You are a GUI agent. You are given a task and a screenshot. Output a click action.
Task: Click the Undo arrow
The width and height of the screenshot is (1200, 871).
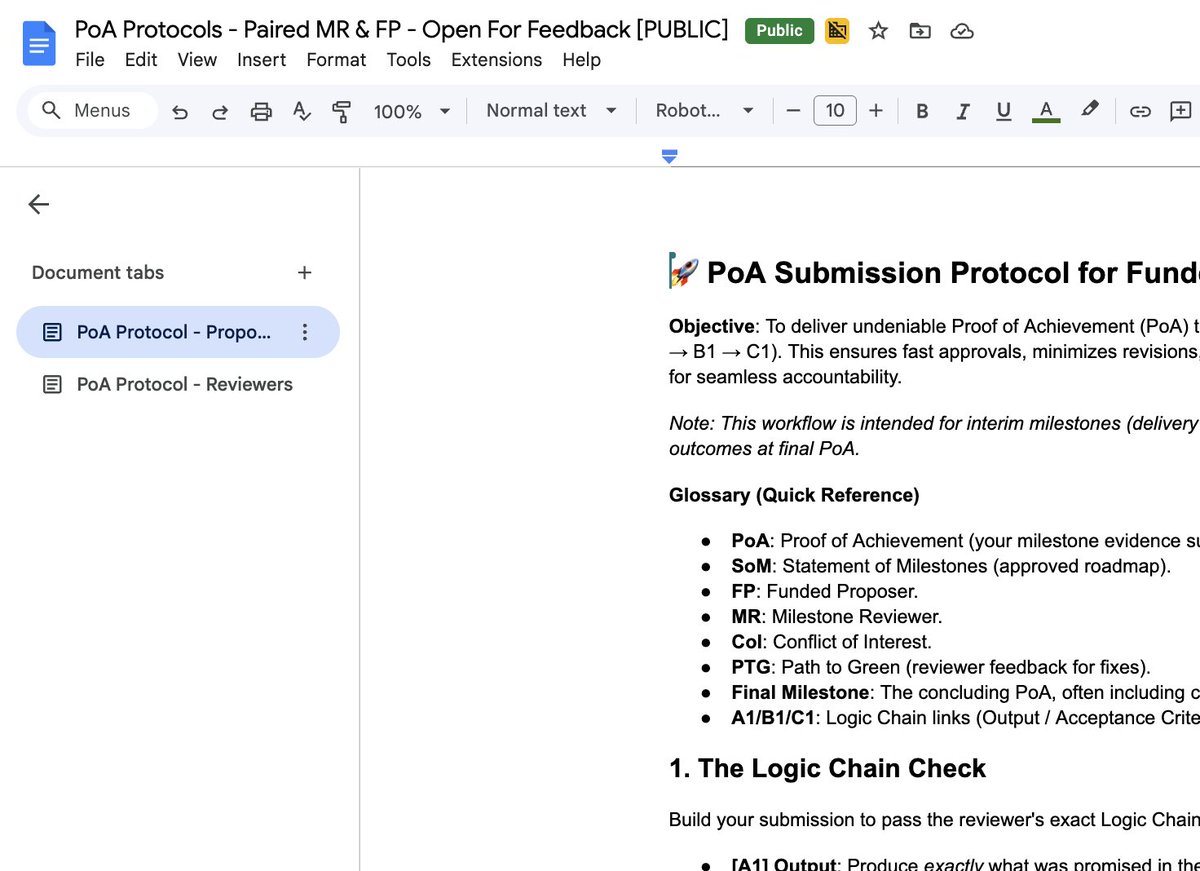click(180, 112)
